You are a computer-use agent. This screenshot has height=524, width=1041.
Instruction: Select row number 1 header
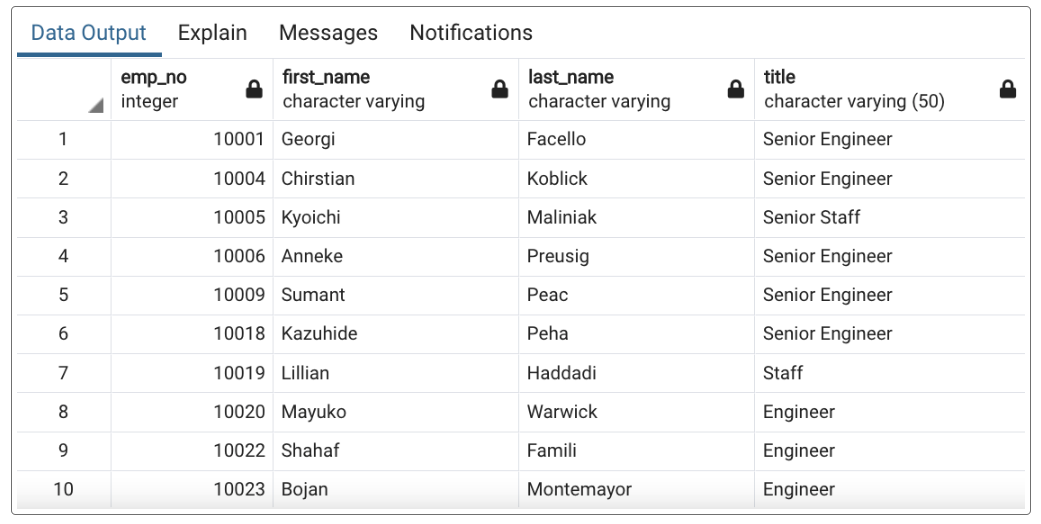click(x=64, y=139)
